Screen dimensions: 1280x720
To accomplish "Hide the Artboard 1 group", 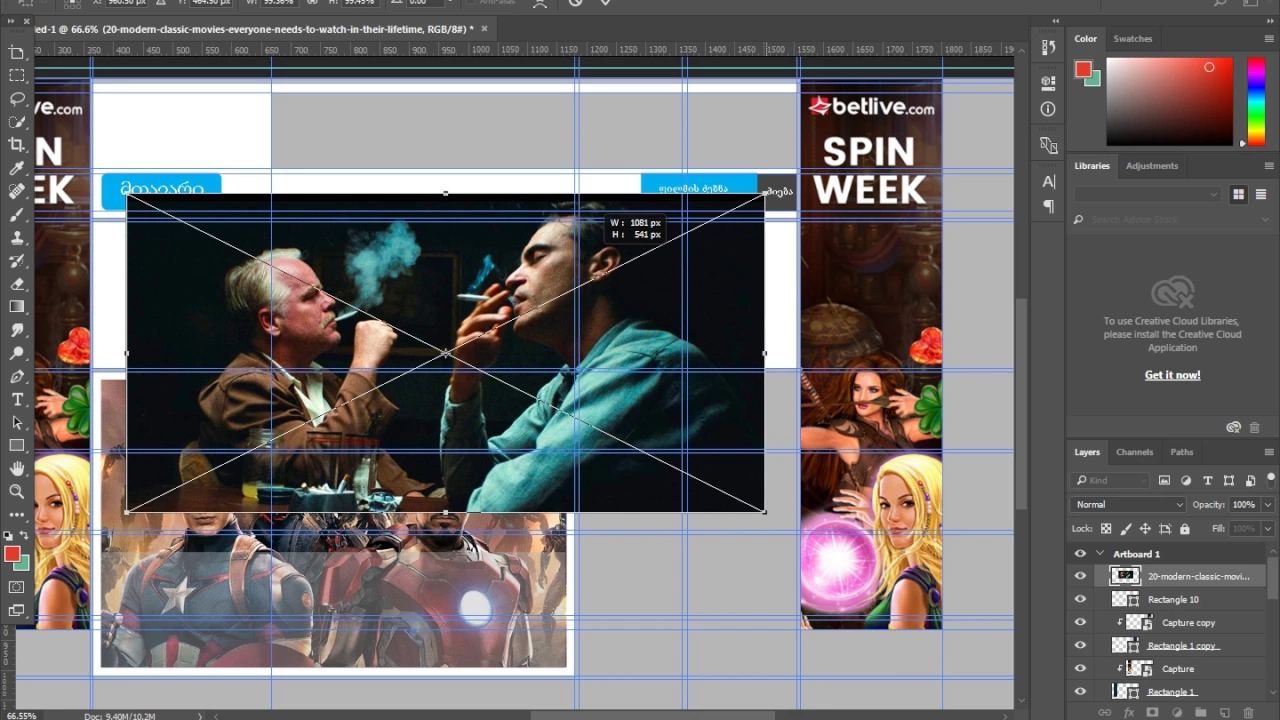I will pyautogui.click(x=1080, y=554).
